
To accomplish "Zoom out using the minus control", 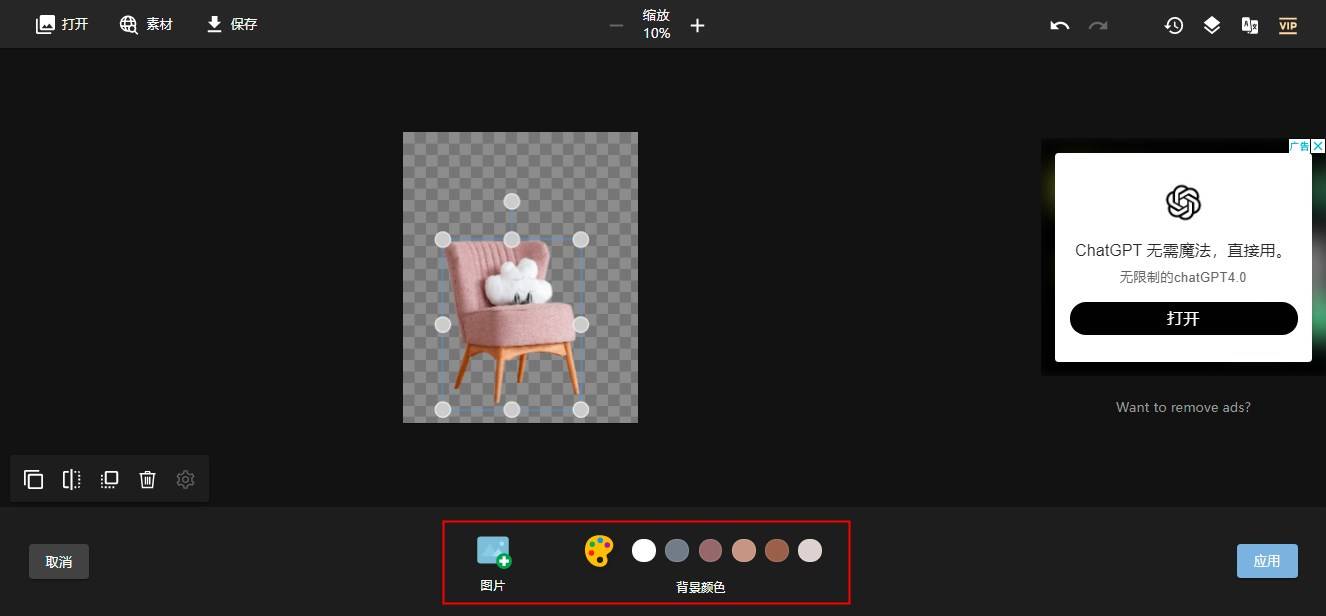I will point(616,25).
